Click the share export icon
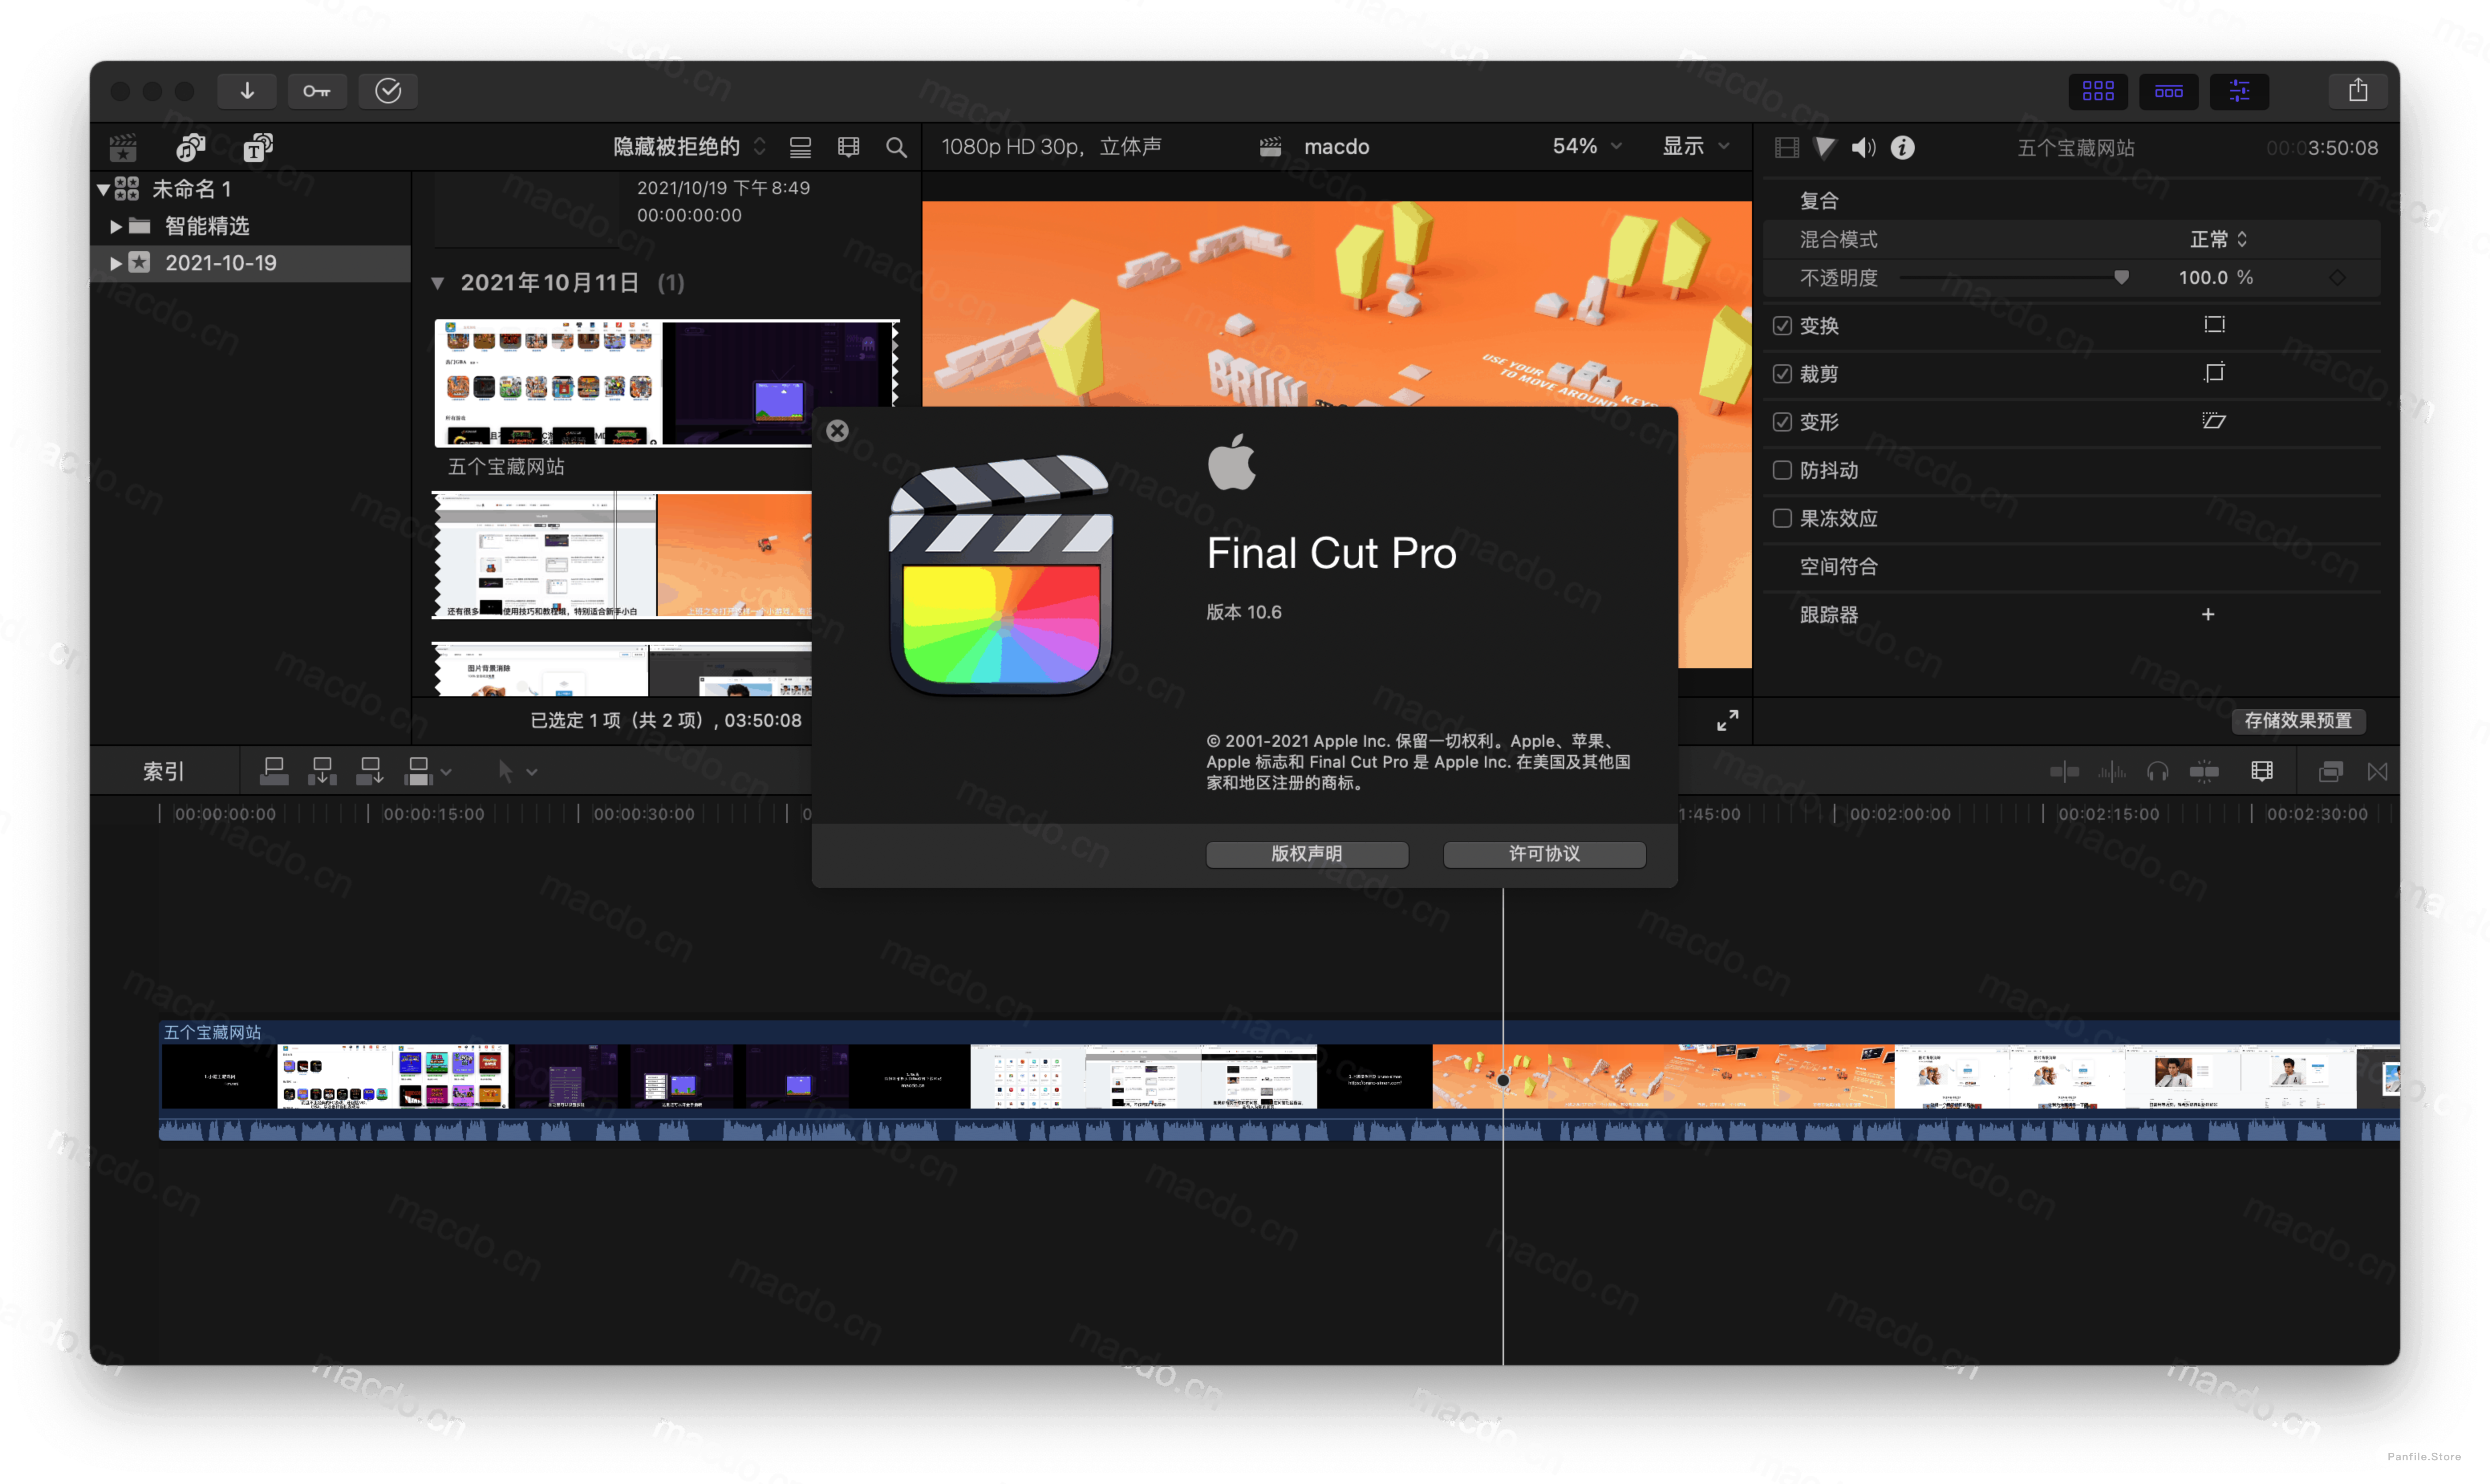2490x1484 pixels. tap(2358, 91)
